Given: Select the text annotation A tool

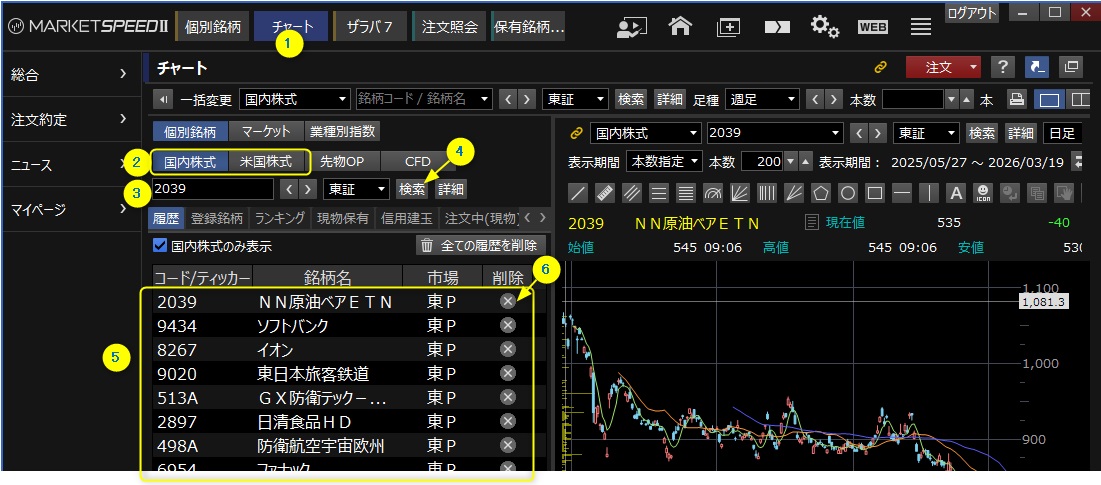Looking at the screenshot, I should tap(955, 192).
